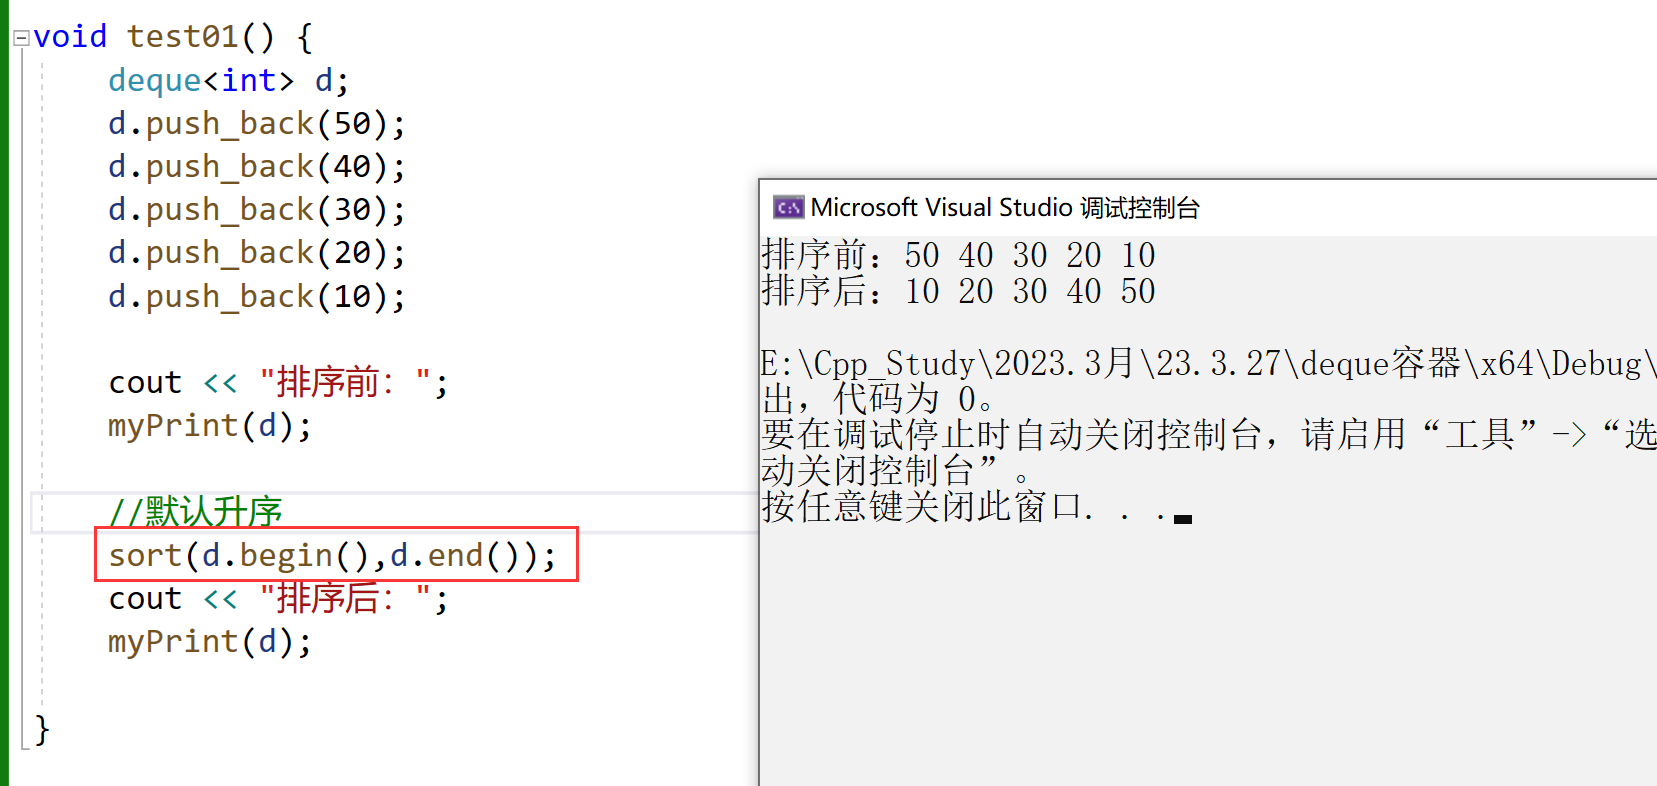Click the line d.push_back(40);
This screenshot has width=1657, height=786.
tap(257, 167)
